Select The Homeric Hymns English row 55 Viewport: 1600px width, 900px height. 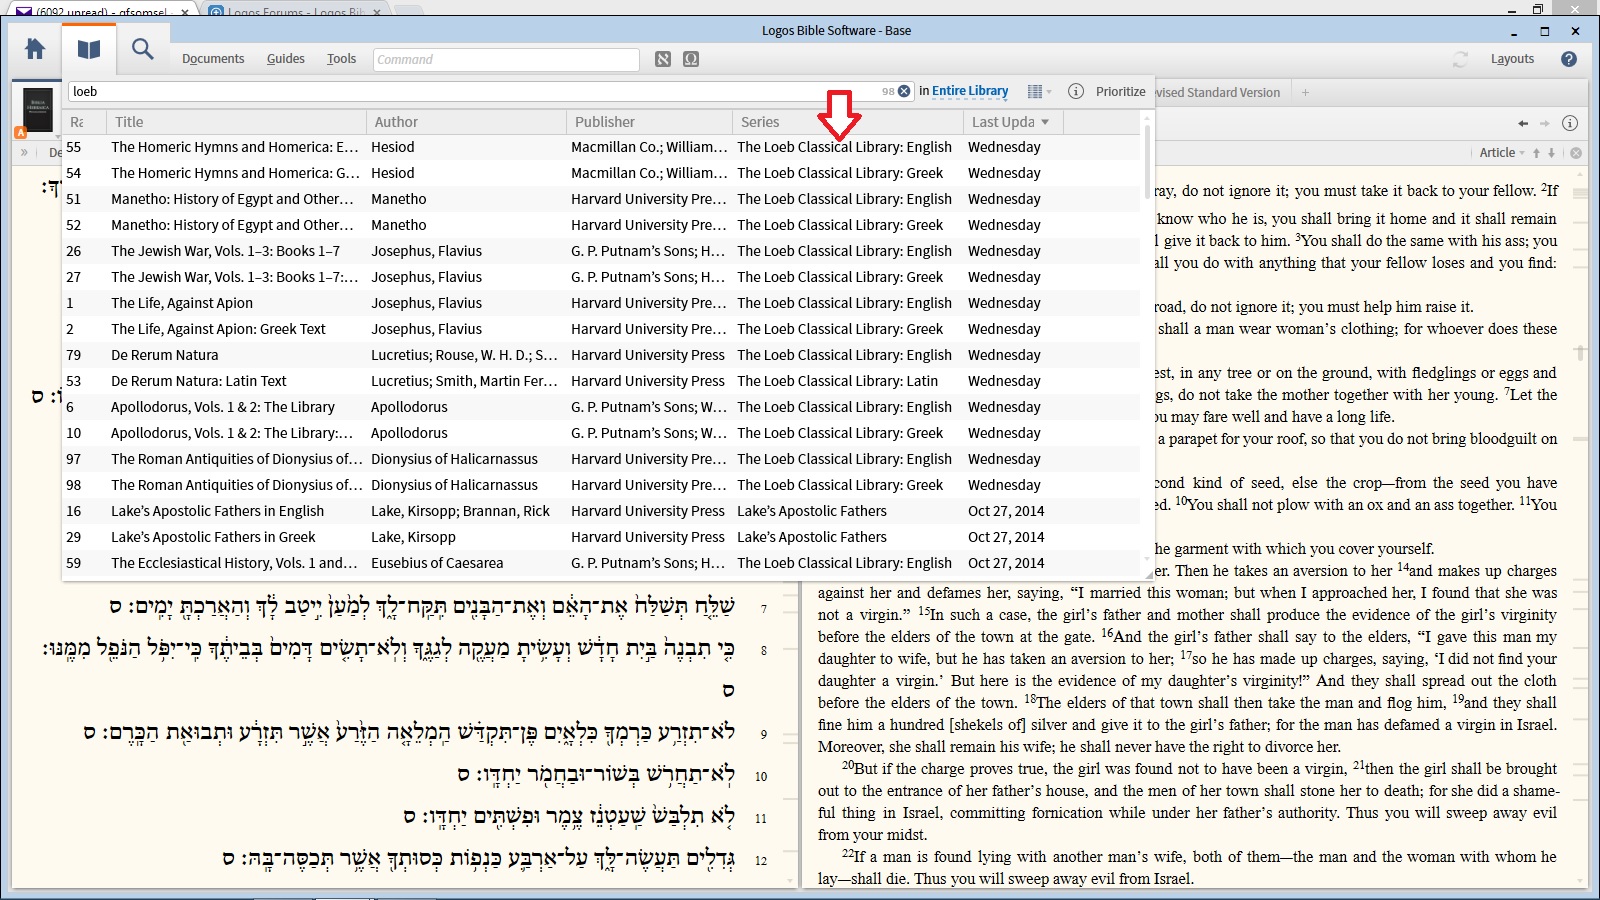click(601, 147)
